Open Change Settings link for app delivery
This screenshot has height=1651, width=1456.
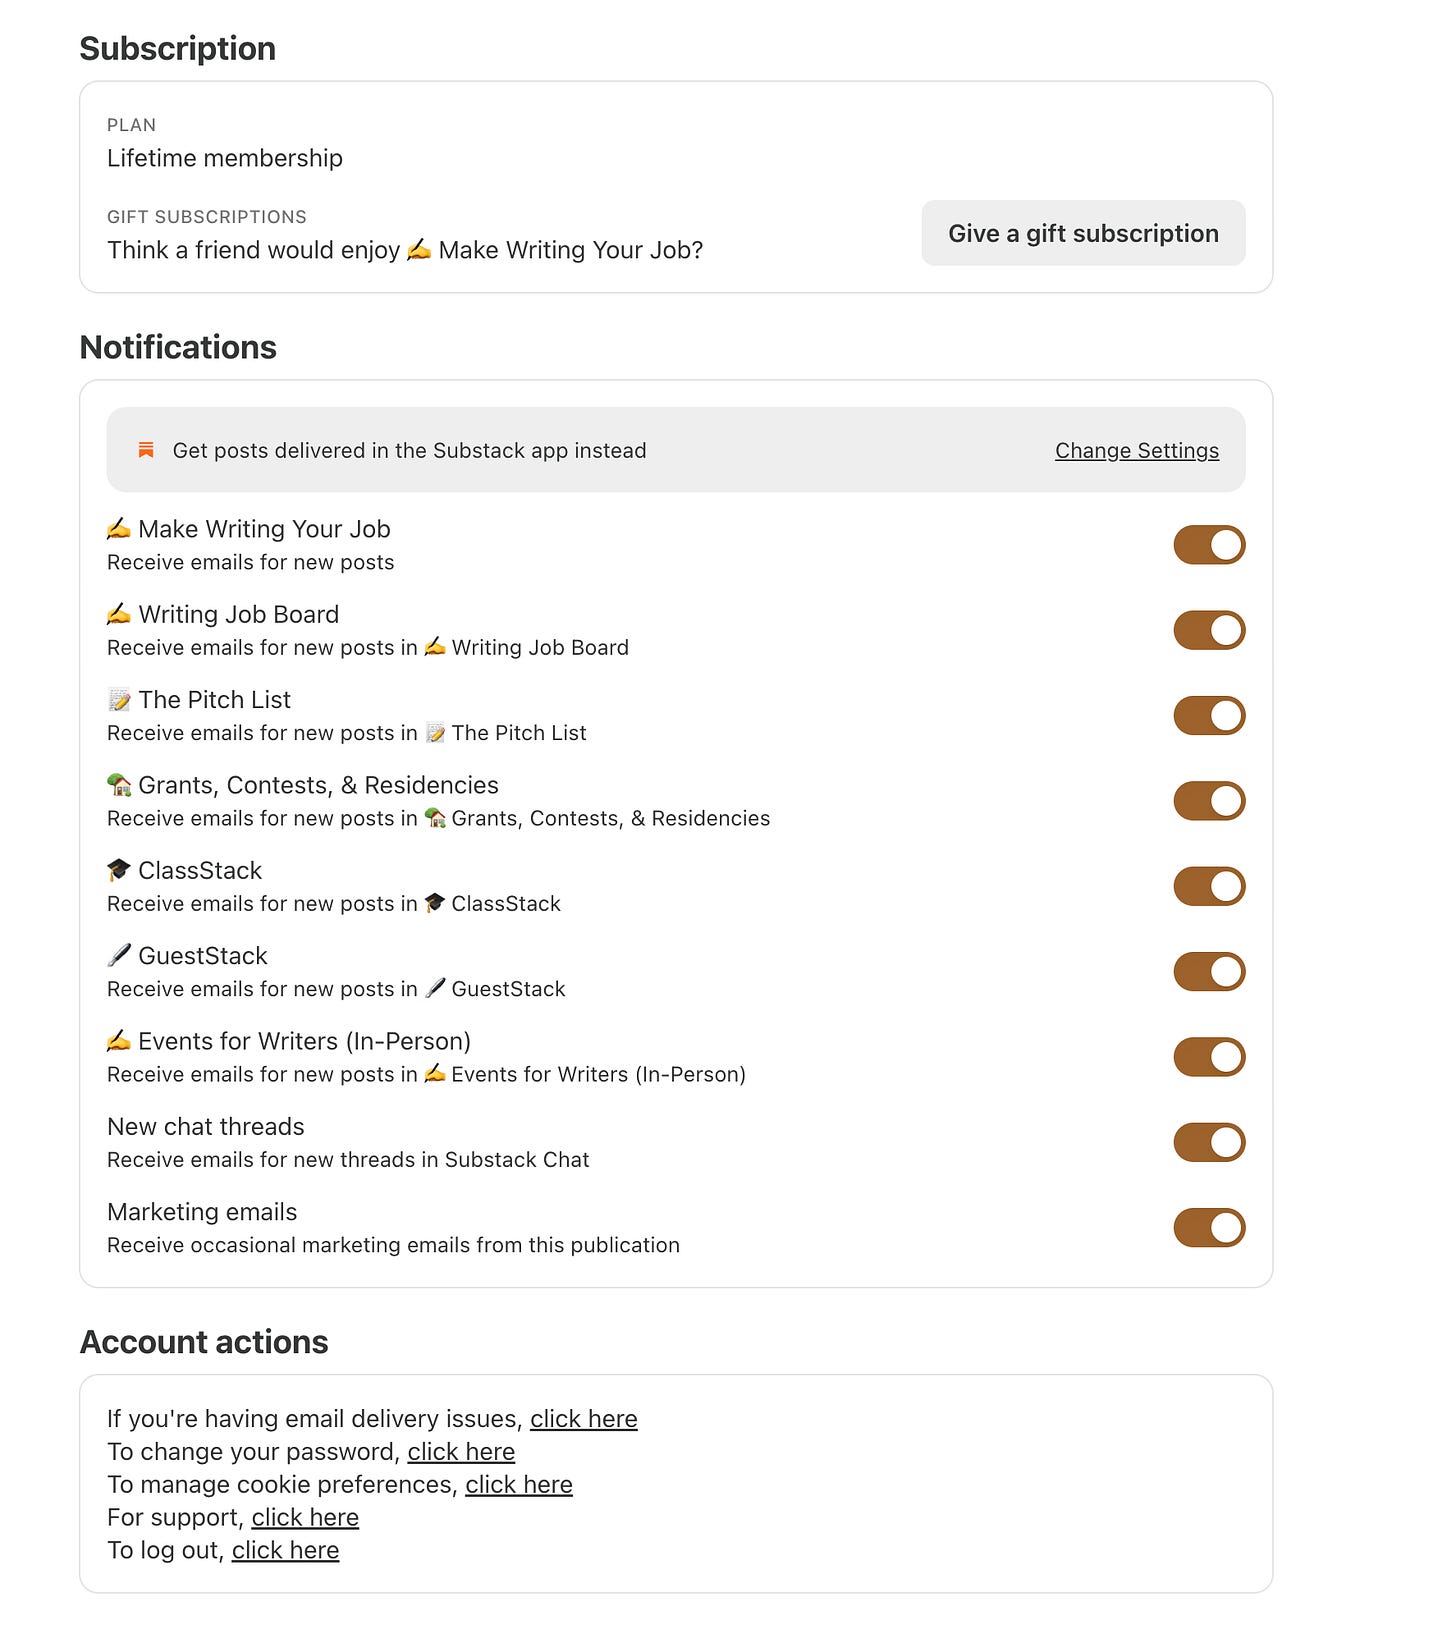pos(1137,451)
